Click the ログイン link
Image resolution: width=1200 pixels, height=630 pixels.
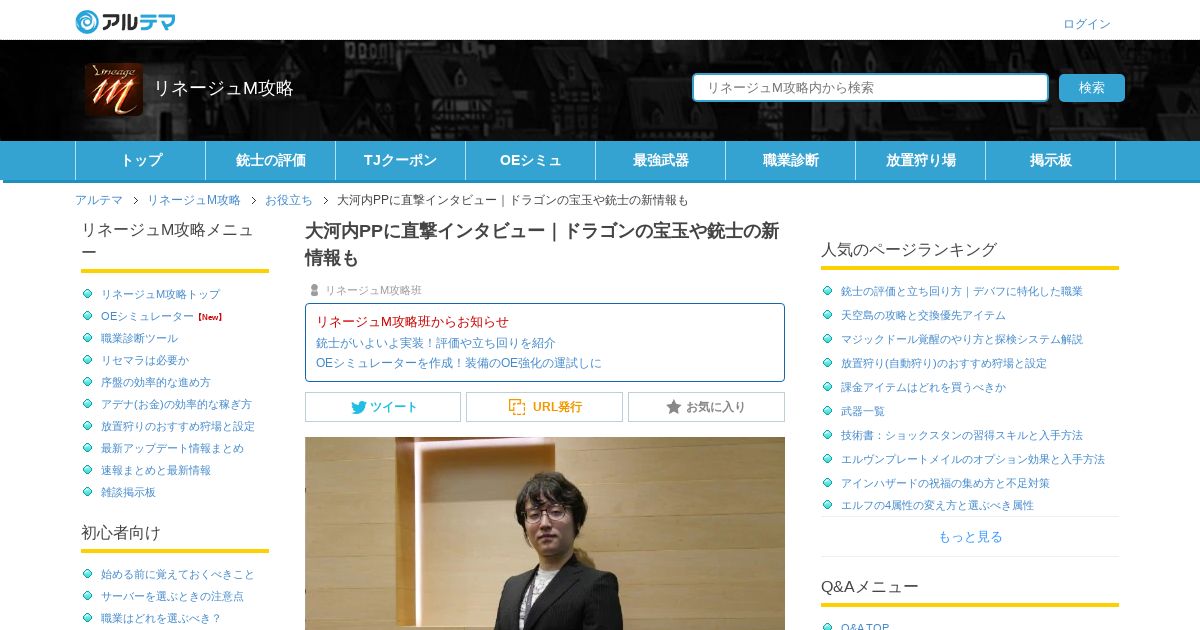click(x=1087, y=24)
